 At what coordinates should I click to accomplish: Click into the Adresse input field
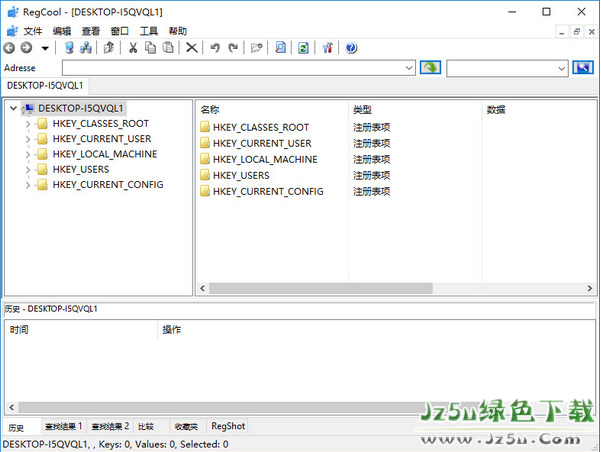(233, 68)
